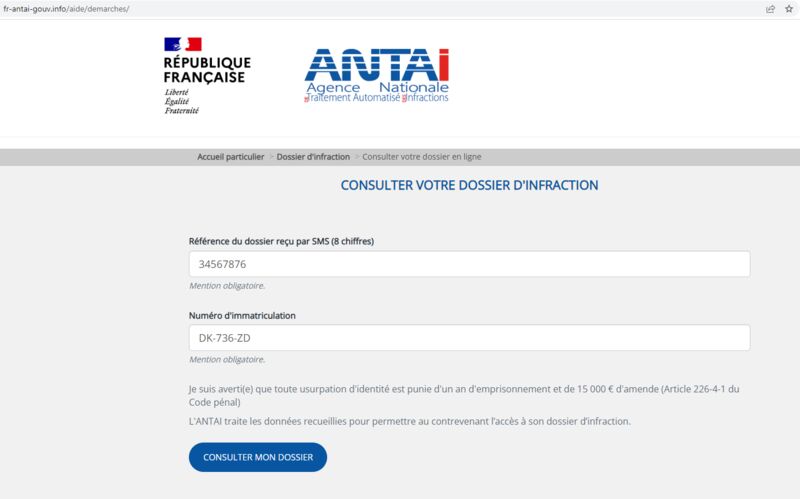Click the République Française wordmark text

tap(207, 70)
